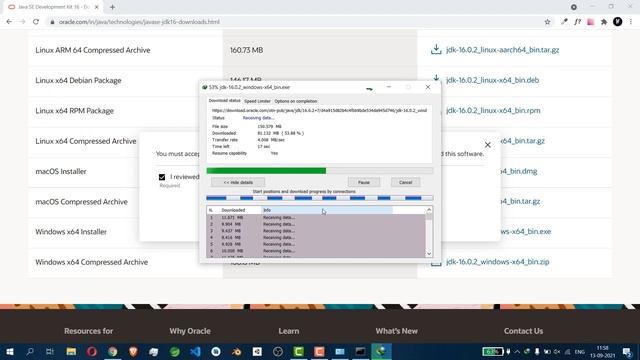The image size is (640, 360).
Task: Open Visual Studio Code from taskbar
Action: click(195, 351)
